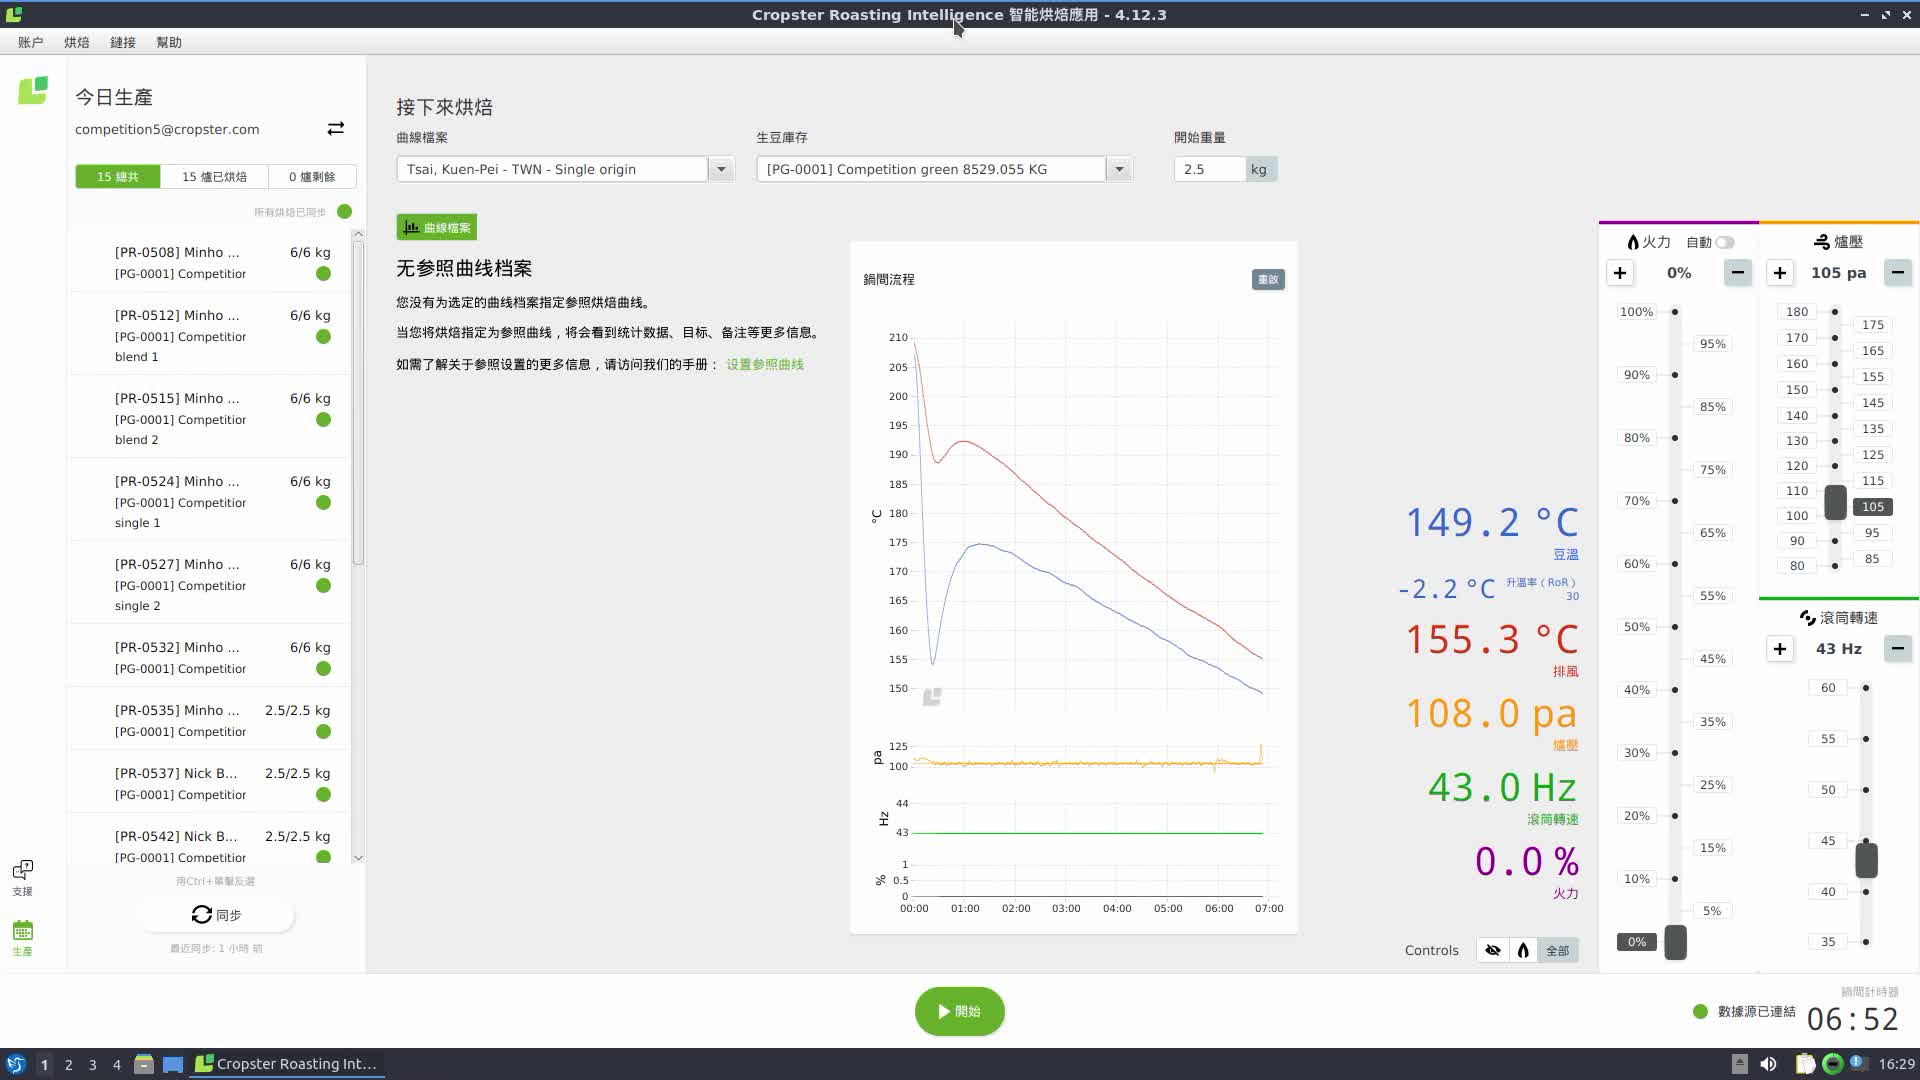Screen dimensions: 1920x1080
Task: Click the clipboard tray icon
Action: [x=1804, y=1064]
